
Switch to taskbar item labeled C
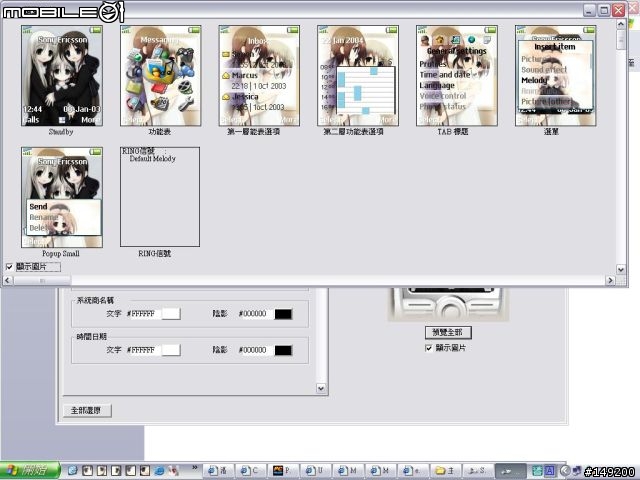pyautogui.click(x=250, y=471)
